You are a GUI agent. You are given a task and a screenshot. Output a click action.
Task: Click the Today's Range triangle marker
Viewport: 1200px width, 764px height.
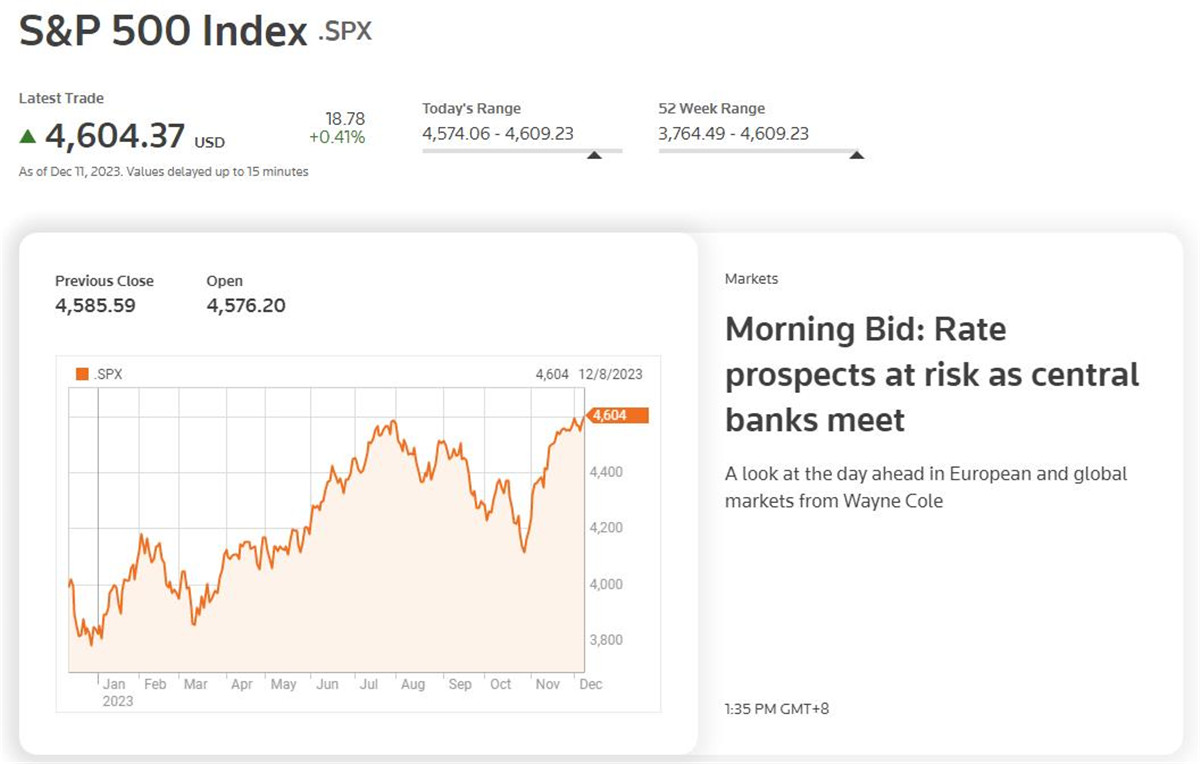[x=594, y=155]
